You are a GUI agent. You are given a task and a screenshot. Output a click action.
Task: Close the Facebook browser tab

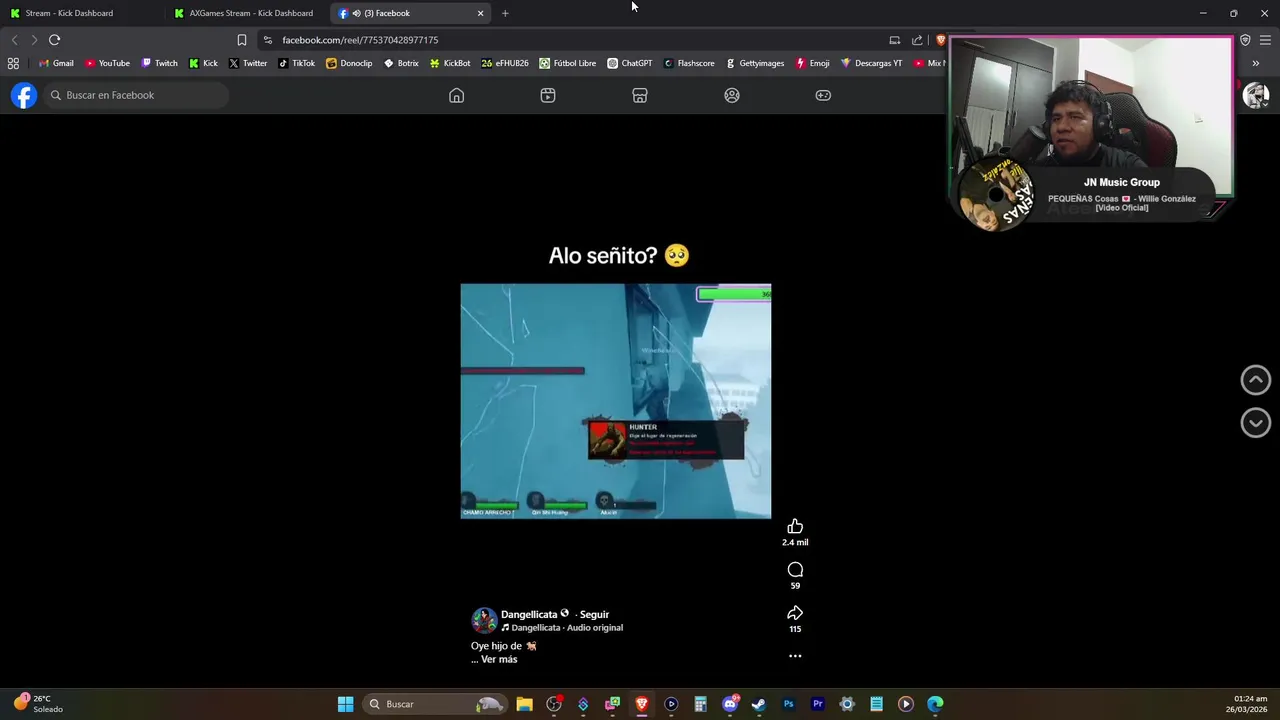click(480, 13)
